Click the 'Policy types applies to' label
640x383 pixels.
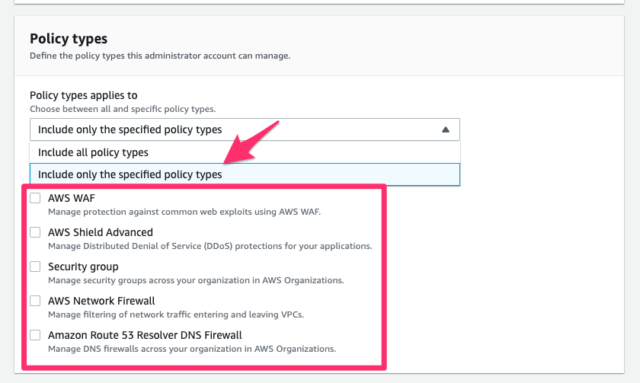(83, 95)
